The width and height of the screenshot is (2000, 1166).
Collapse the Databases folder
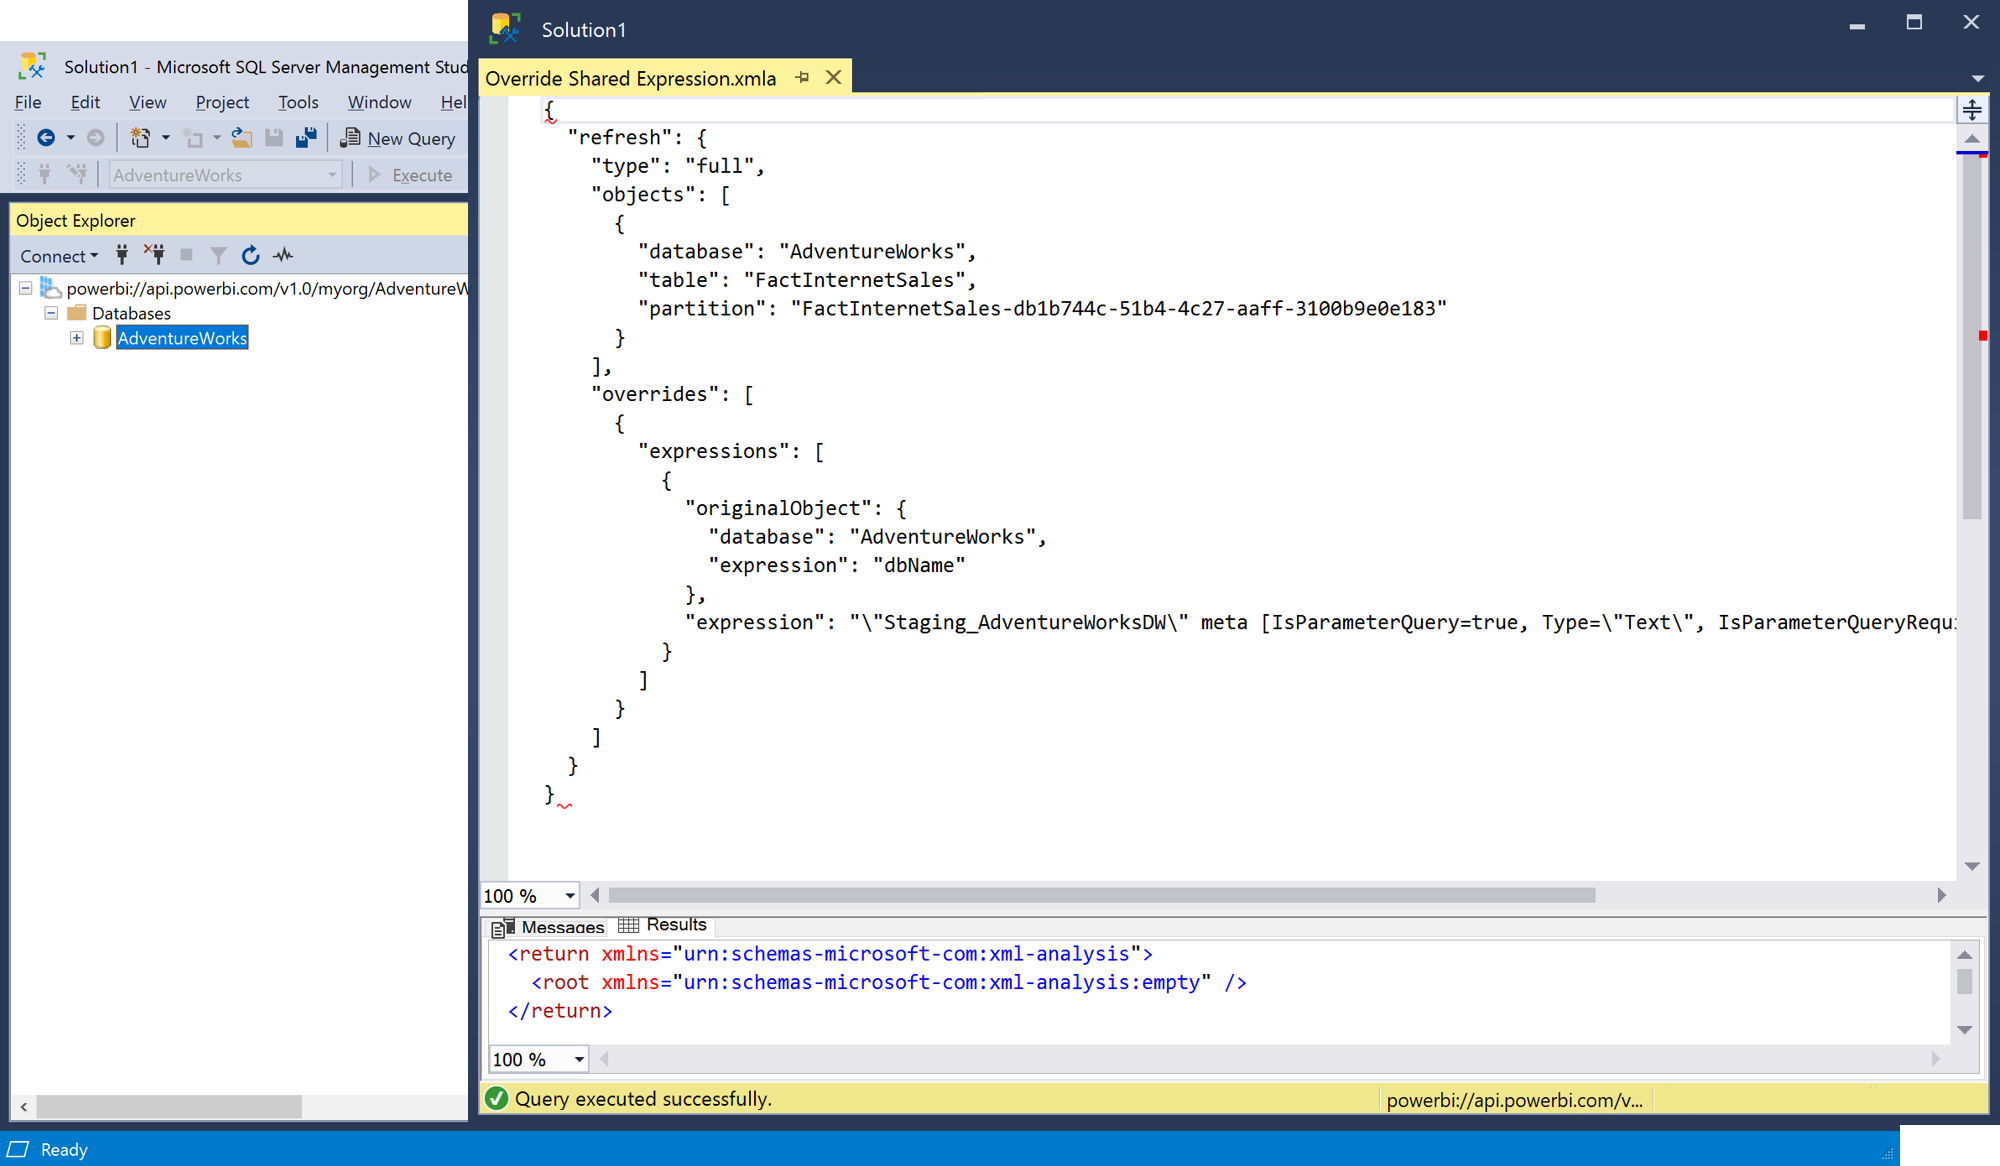[51, 312]
